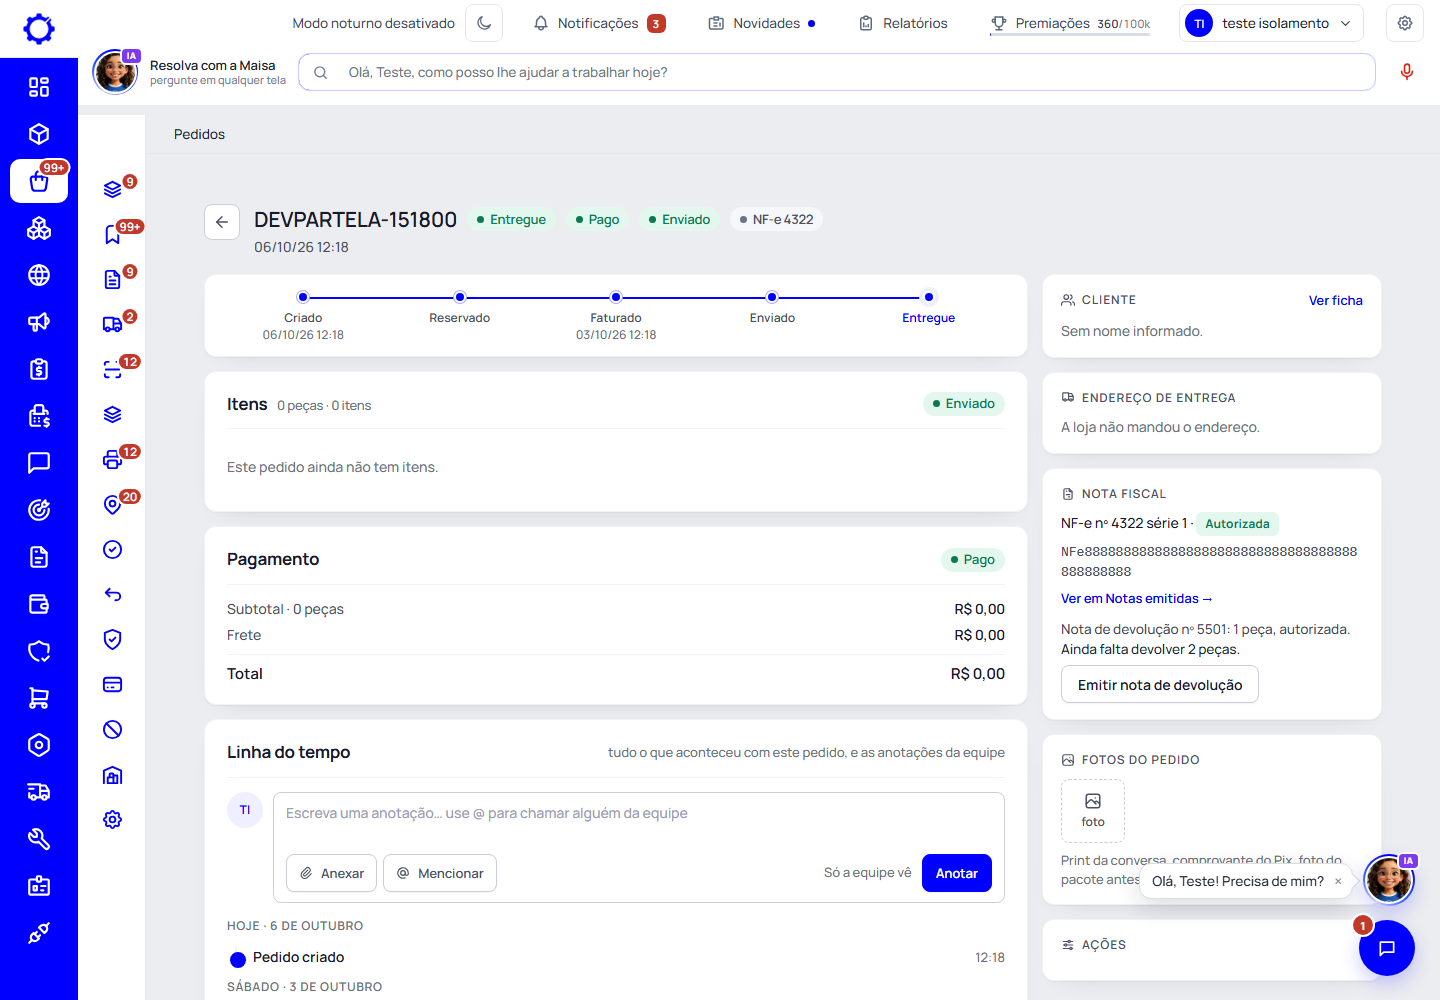1440x1000 pixels.
Task: Open the location pin icon with badge 20
Action: (113, 504)
